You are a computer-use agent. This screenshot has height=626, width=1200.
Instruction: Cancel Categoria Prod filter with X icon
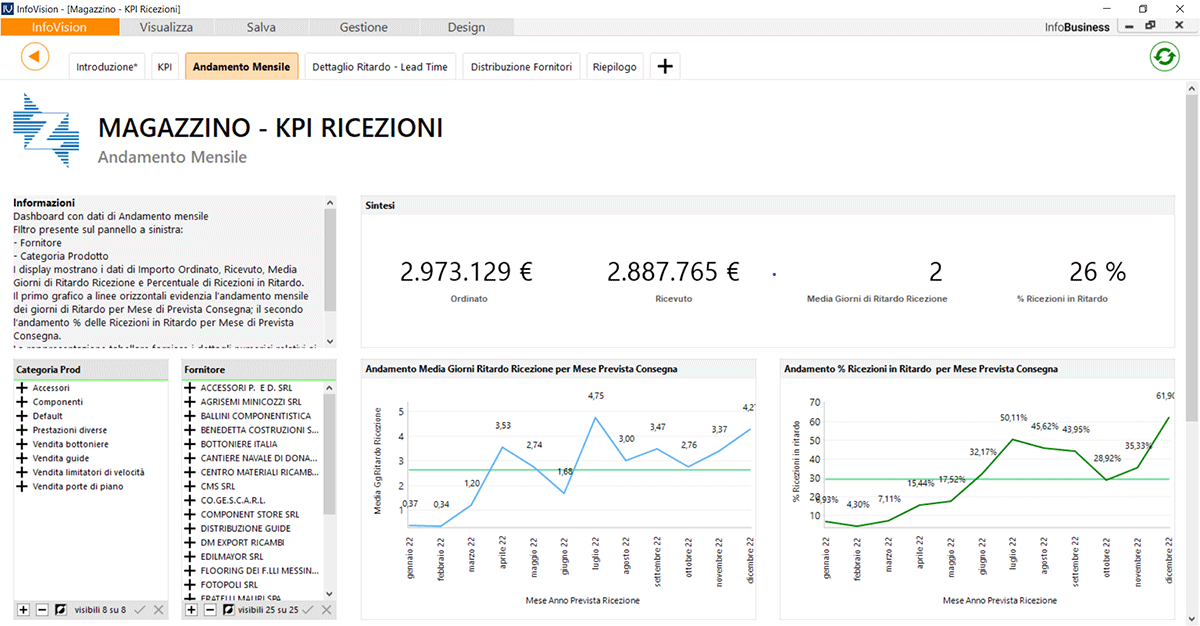(x=158, y=609)
